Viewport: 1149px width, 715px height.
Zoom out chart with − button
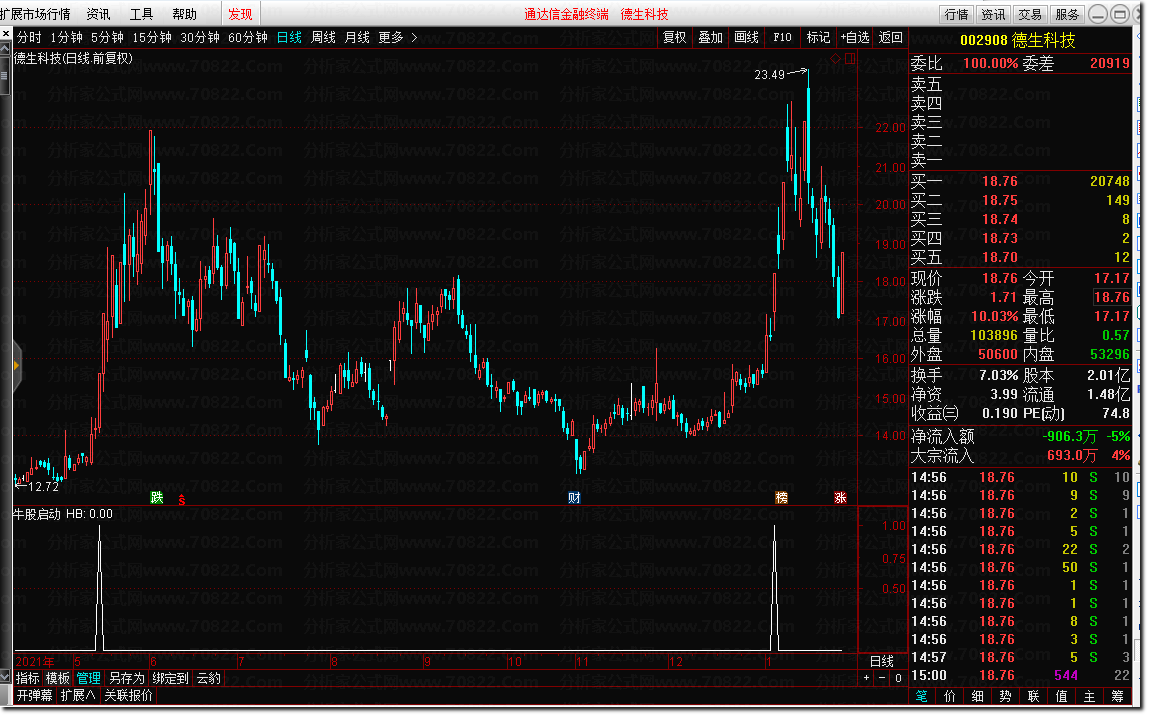[882, 678]
